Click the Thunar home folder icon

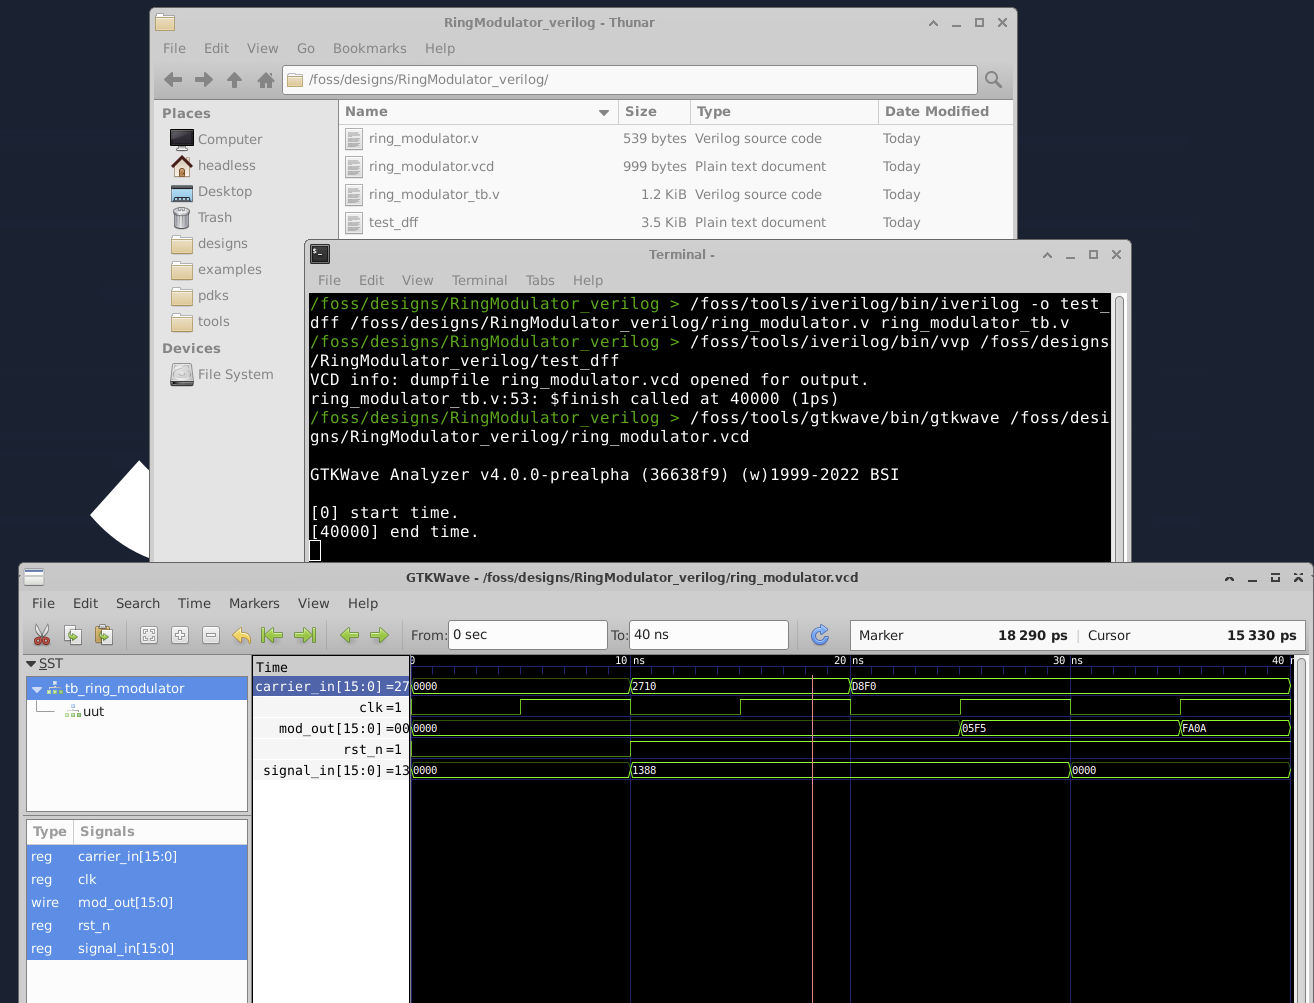click(265, 80)
